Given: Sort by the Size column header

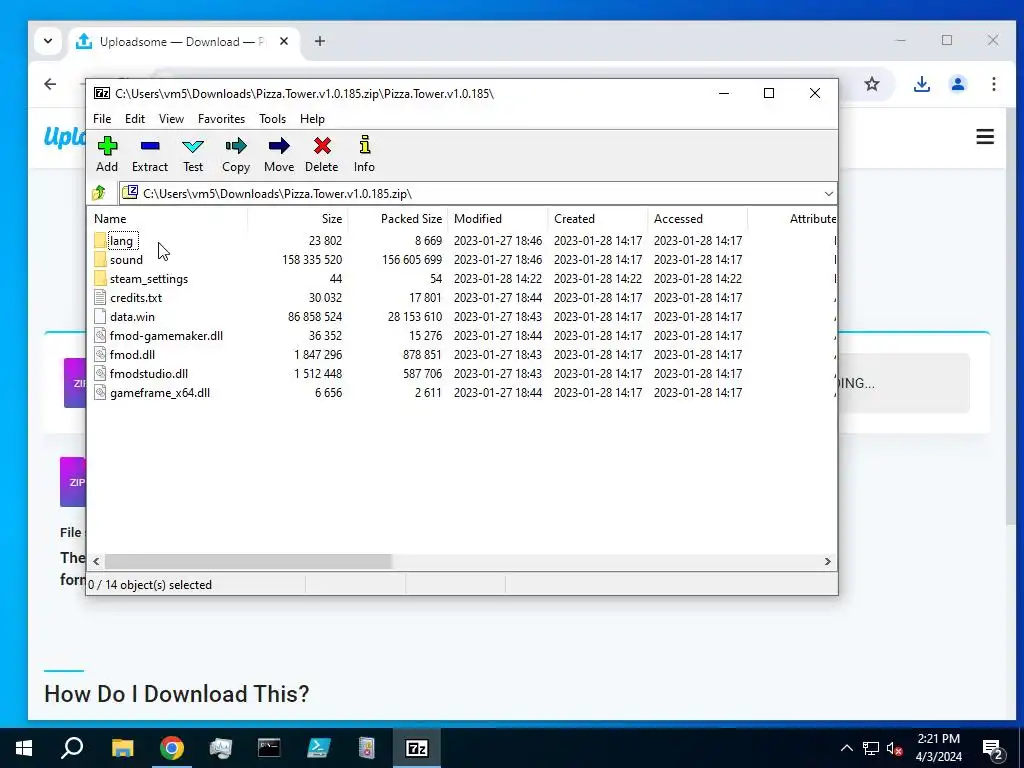Looking at the screenshot, I should pos(297,219).
